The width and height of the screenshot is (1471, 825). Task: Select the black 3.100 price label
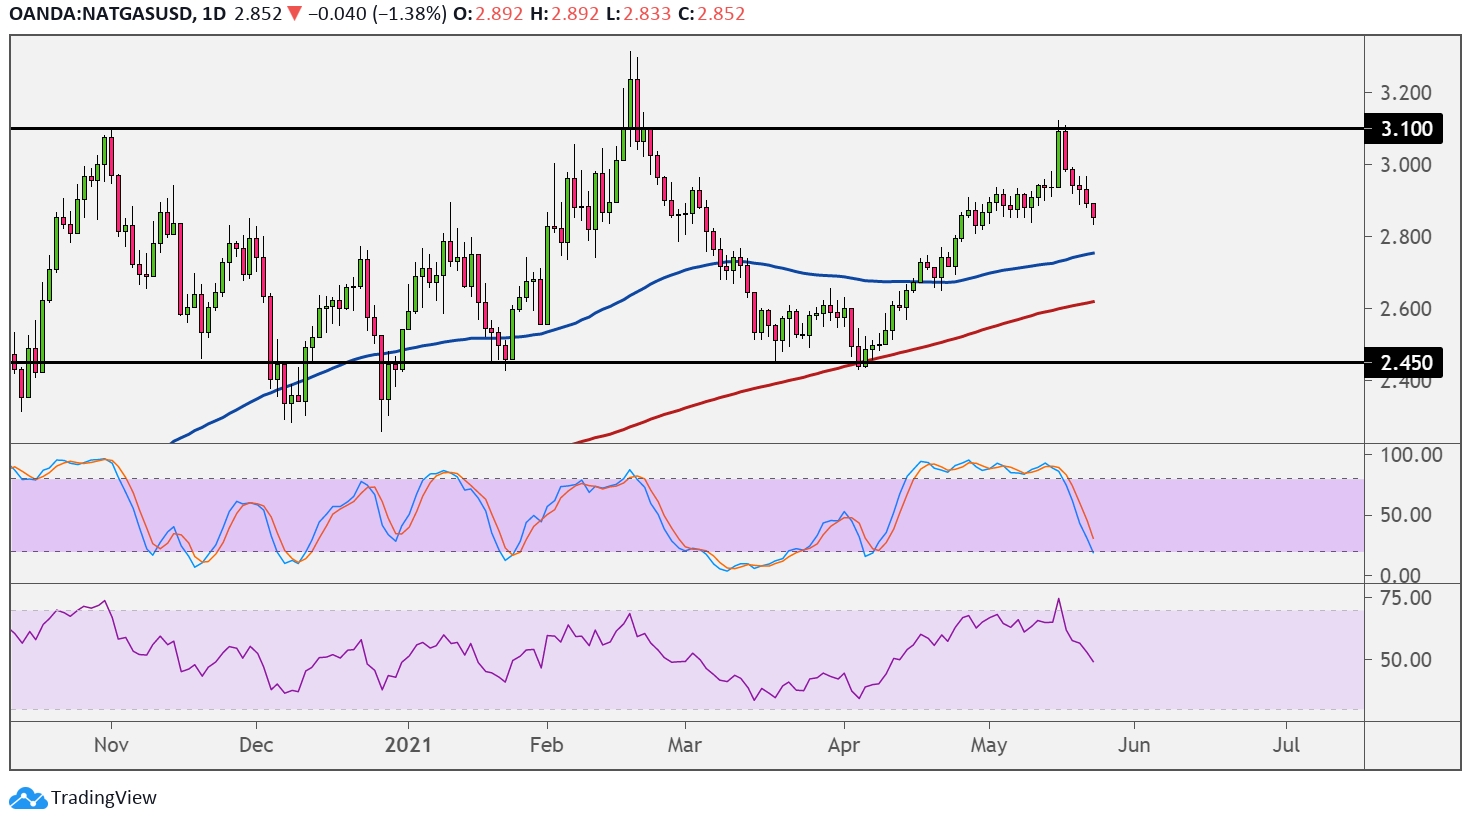[1405, 128]
